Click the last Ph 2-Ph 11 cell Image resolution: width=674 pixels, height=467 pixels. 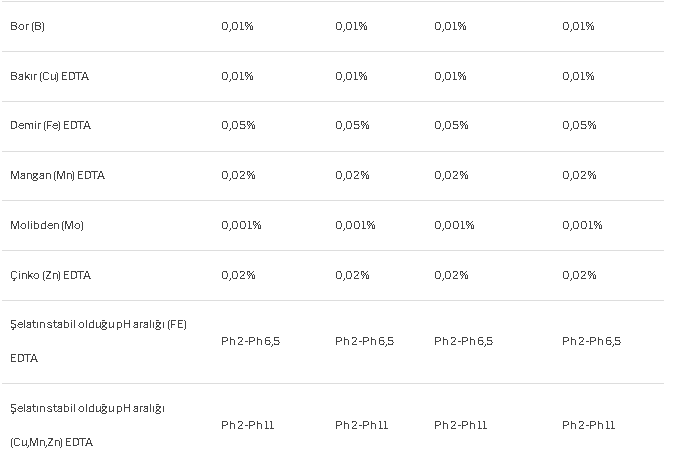(x=588, y=425)
